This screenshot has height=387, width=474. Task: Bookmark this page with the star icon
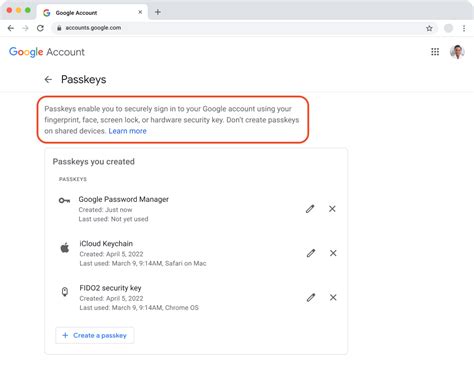[x=429, y=28]
